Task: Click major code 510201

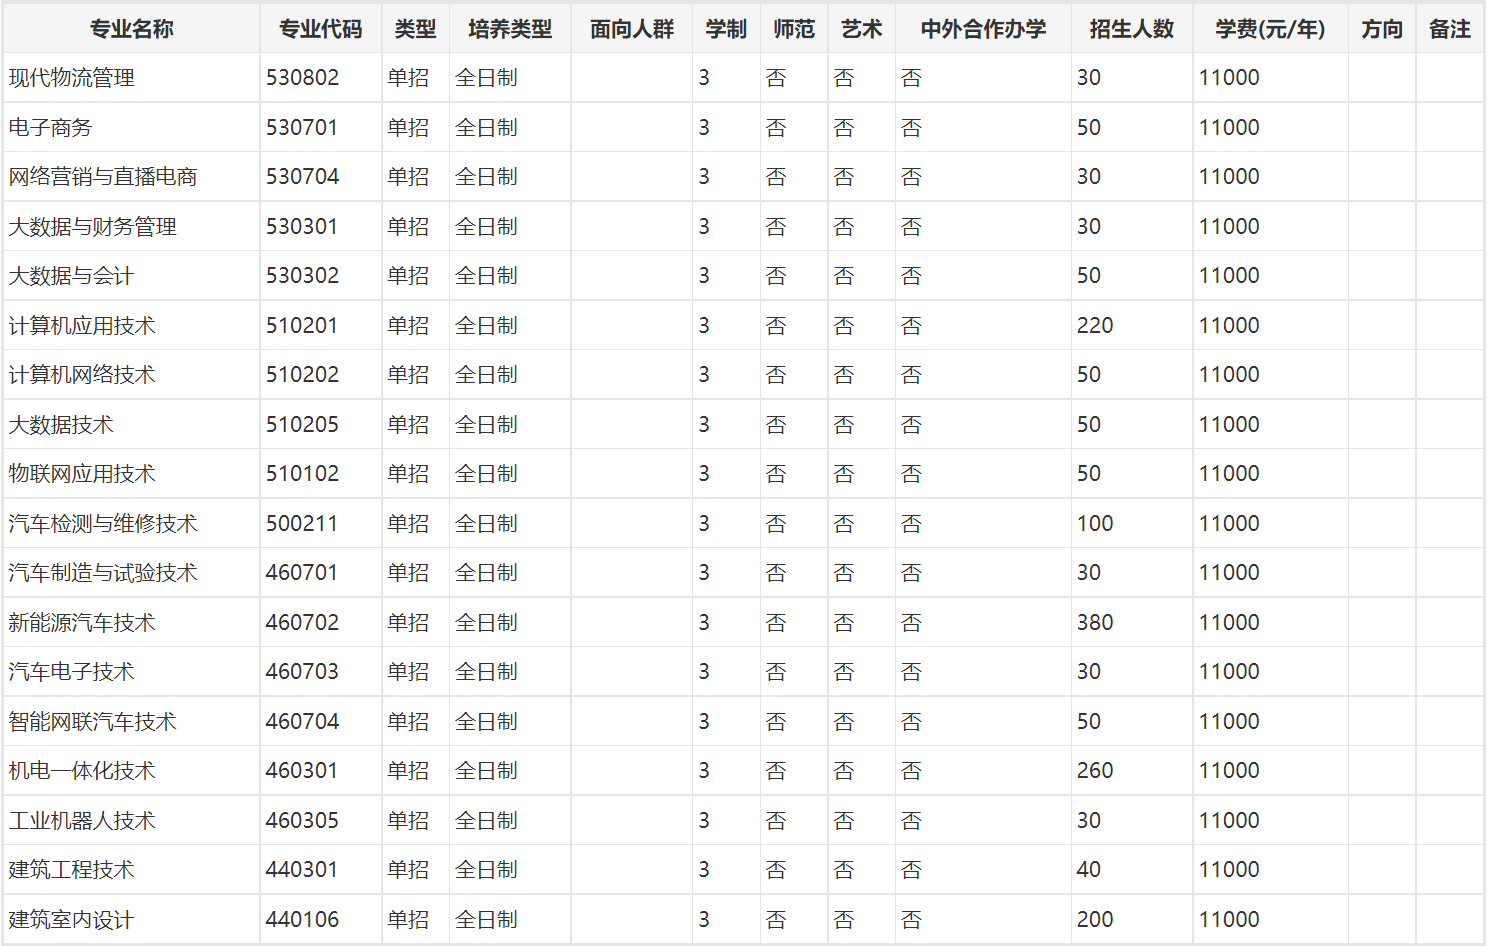Action: (302, 326)
